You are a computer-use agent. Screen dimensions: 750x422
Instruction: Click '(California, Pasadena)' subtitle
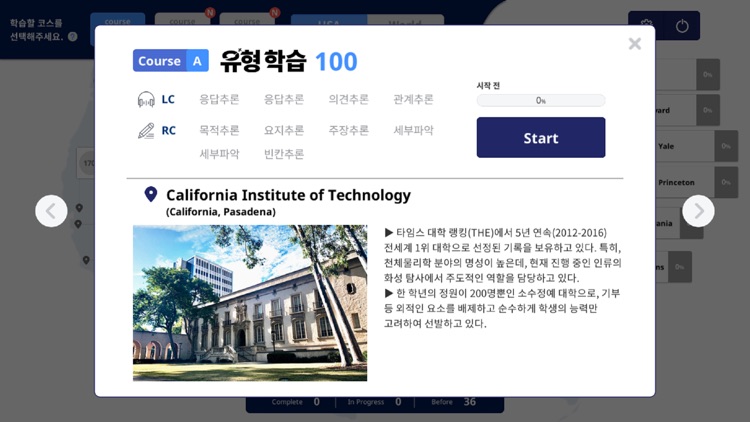[x=221, y=212]
